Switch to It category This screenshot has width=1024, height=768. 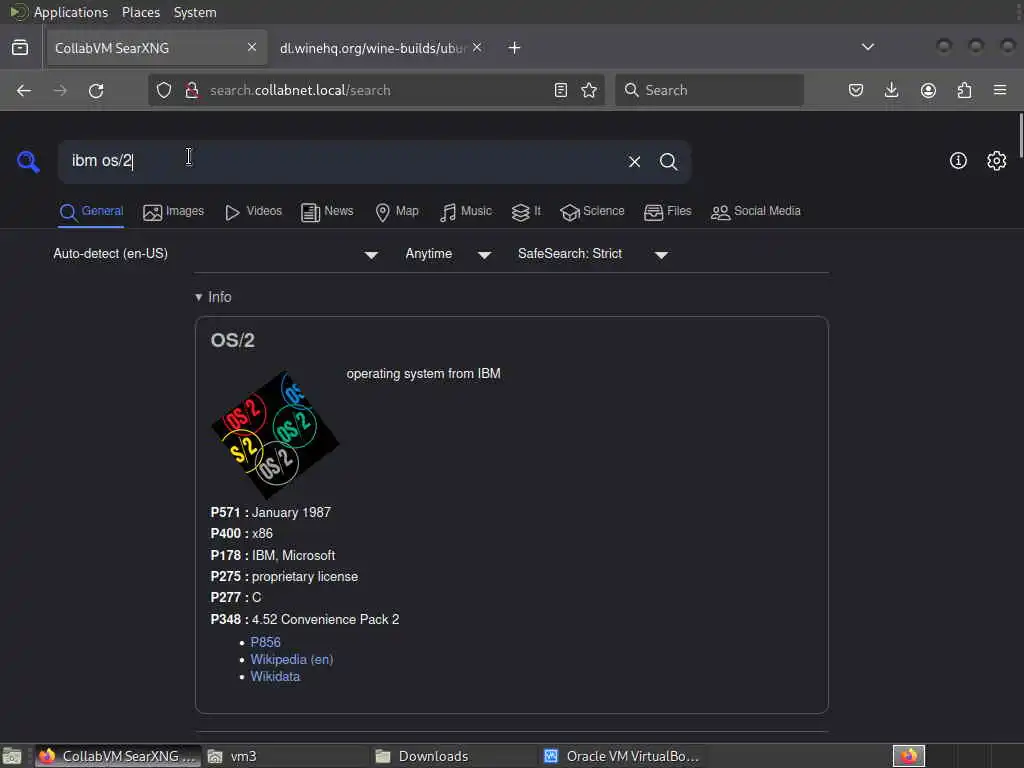526,212
